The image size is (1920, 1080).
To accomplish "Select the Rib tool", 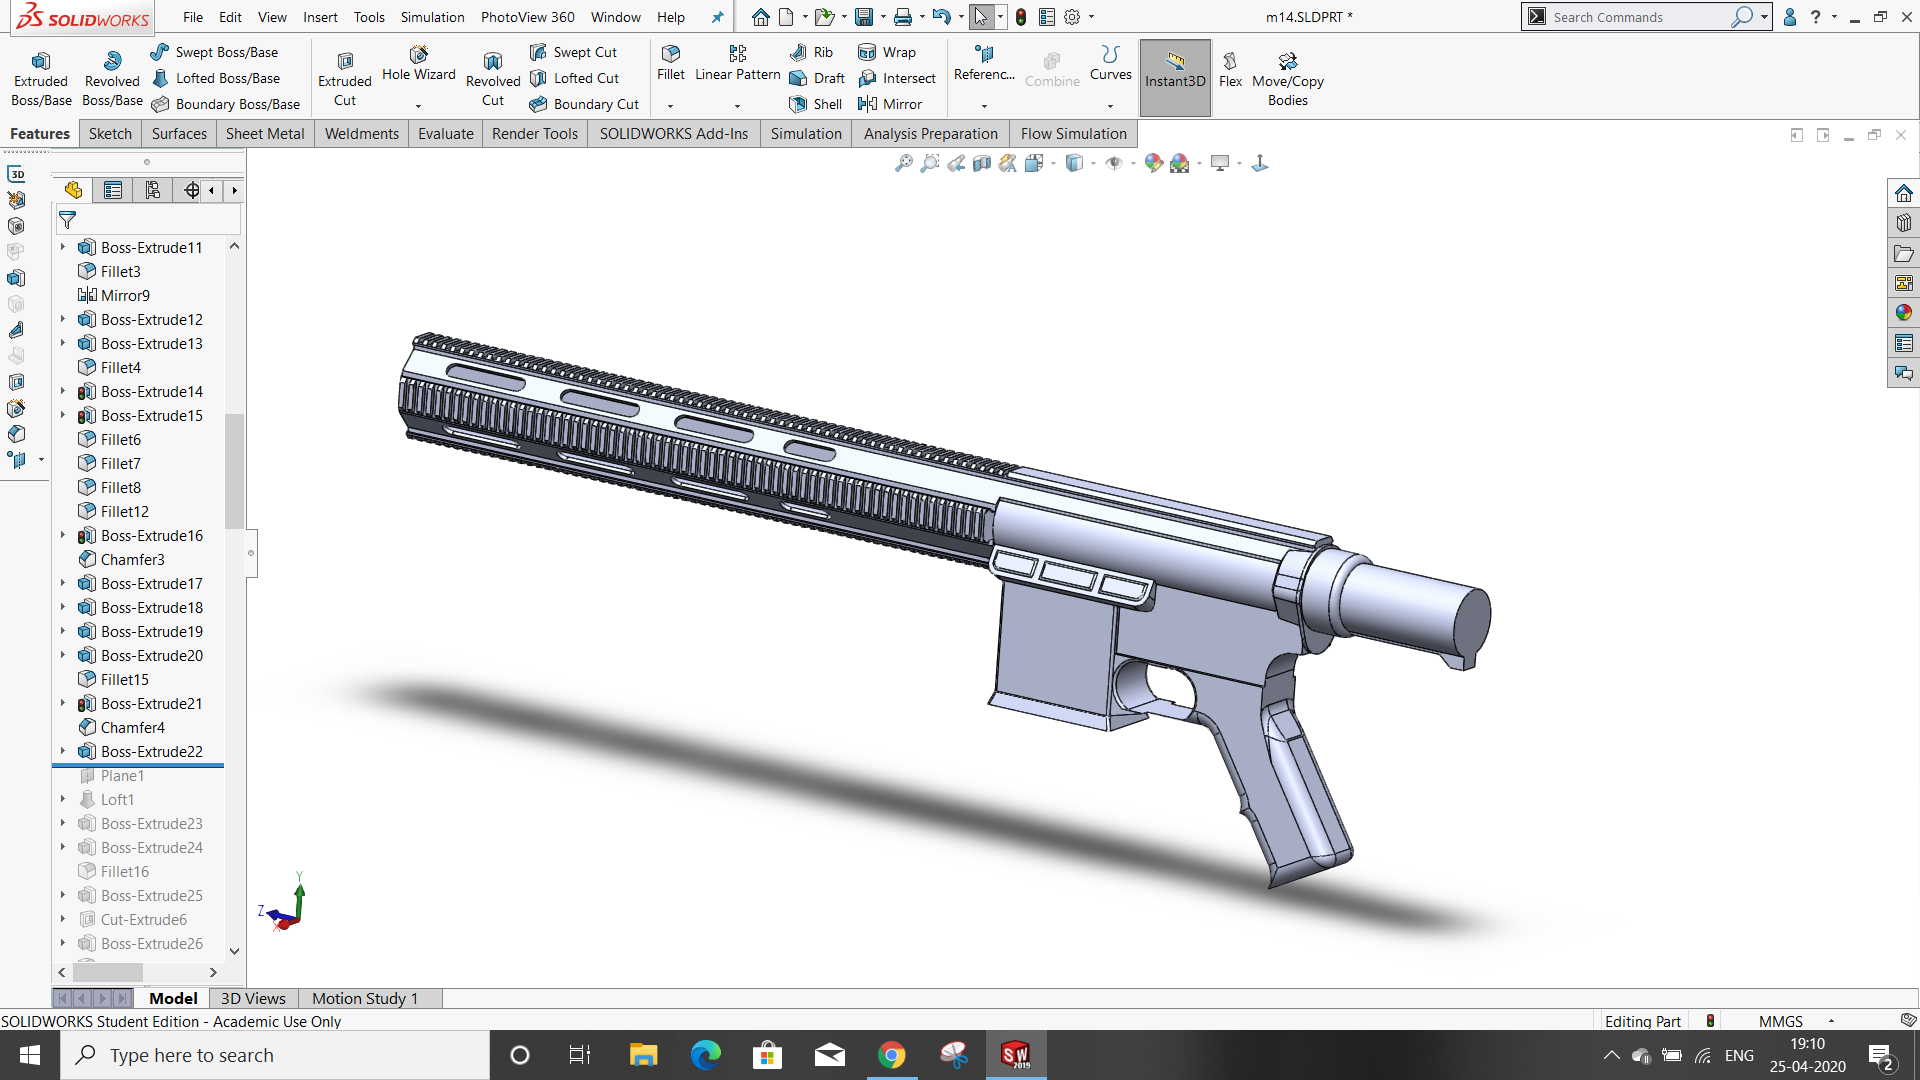I will click(x=811, y=52).
